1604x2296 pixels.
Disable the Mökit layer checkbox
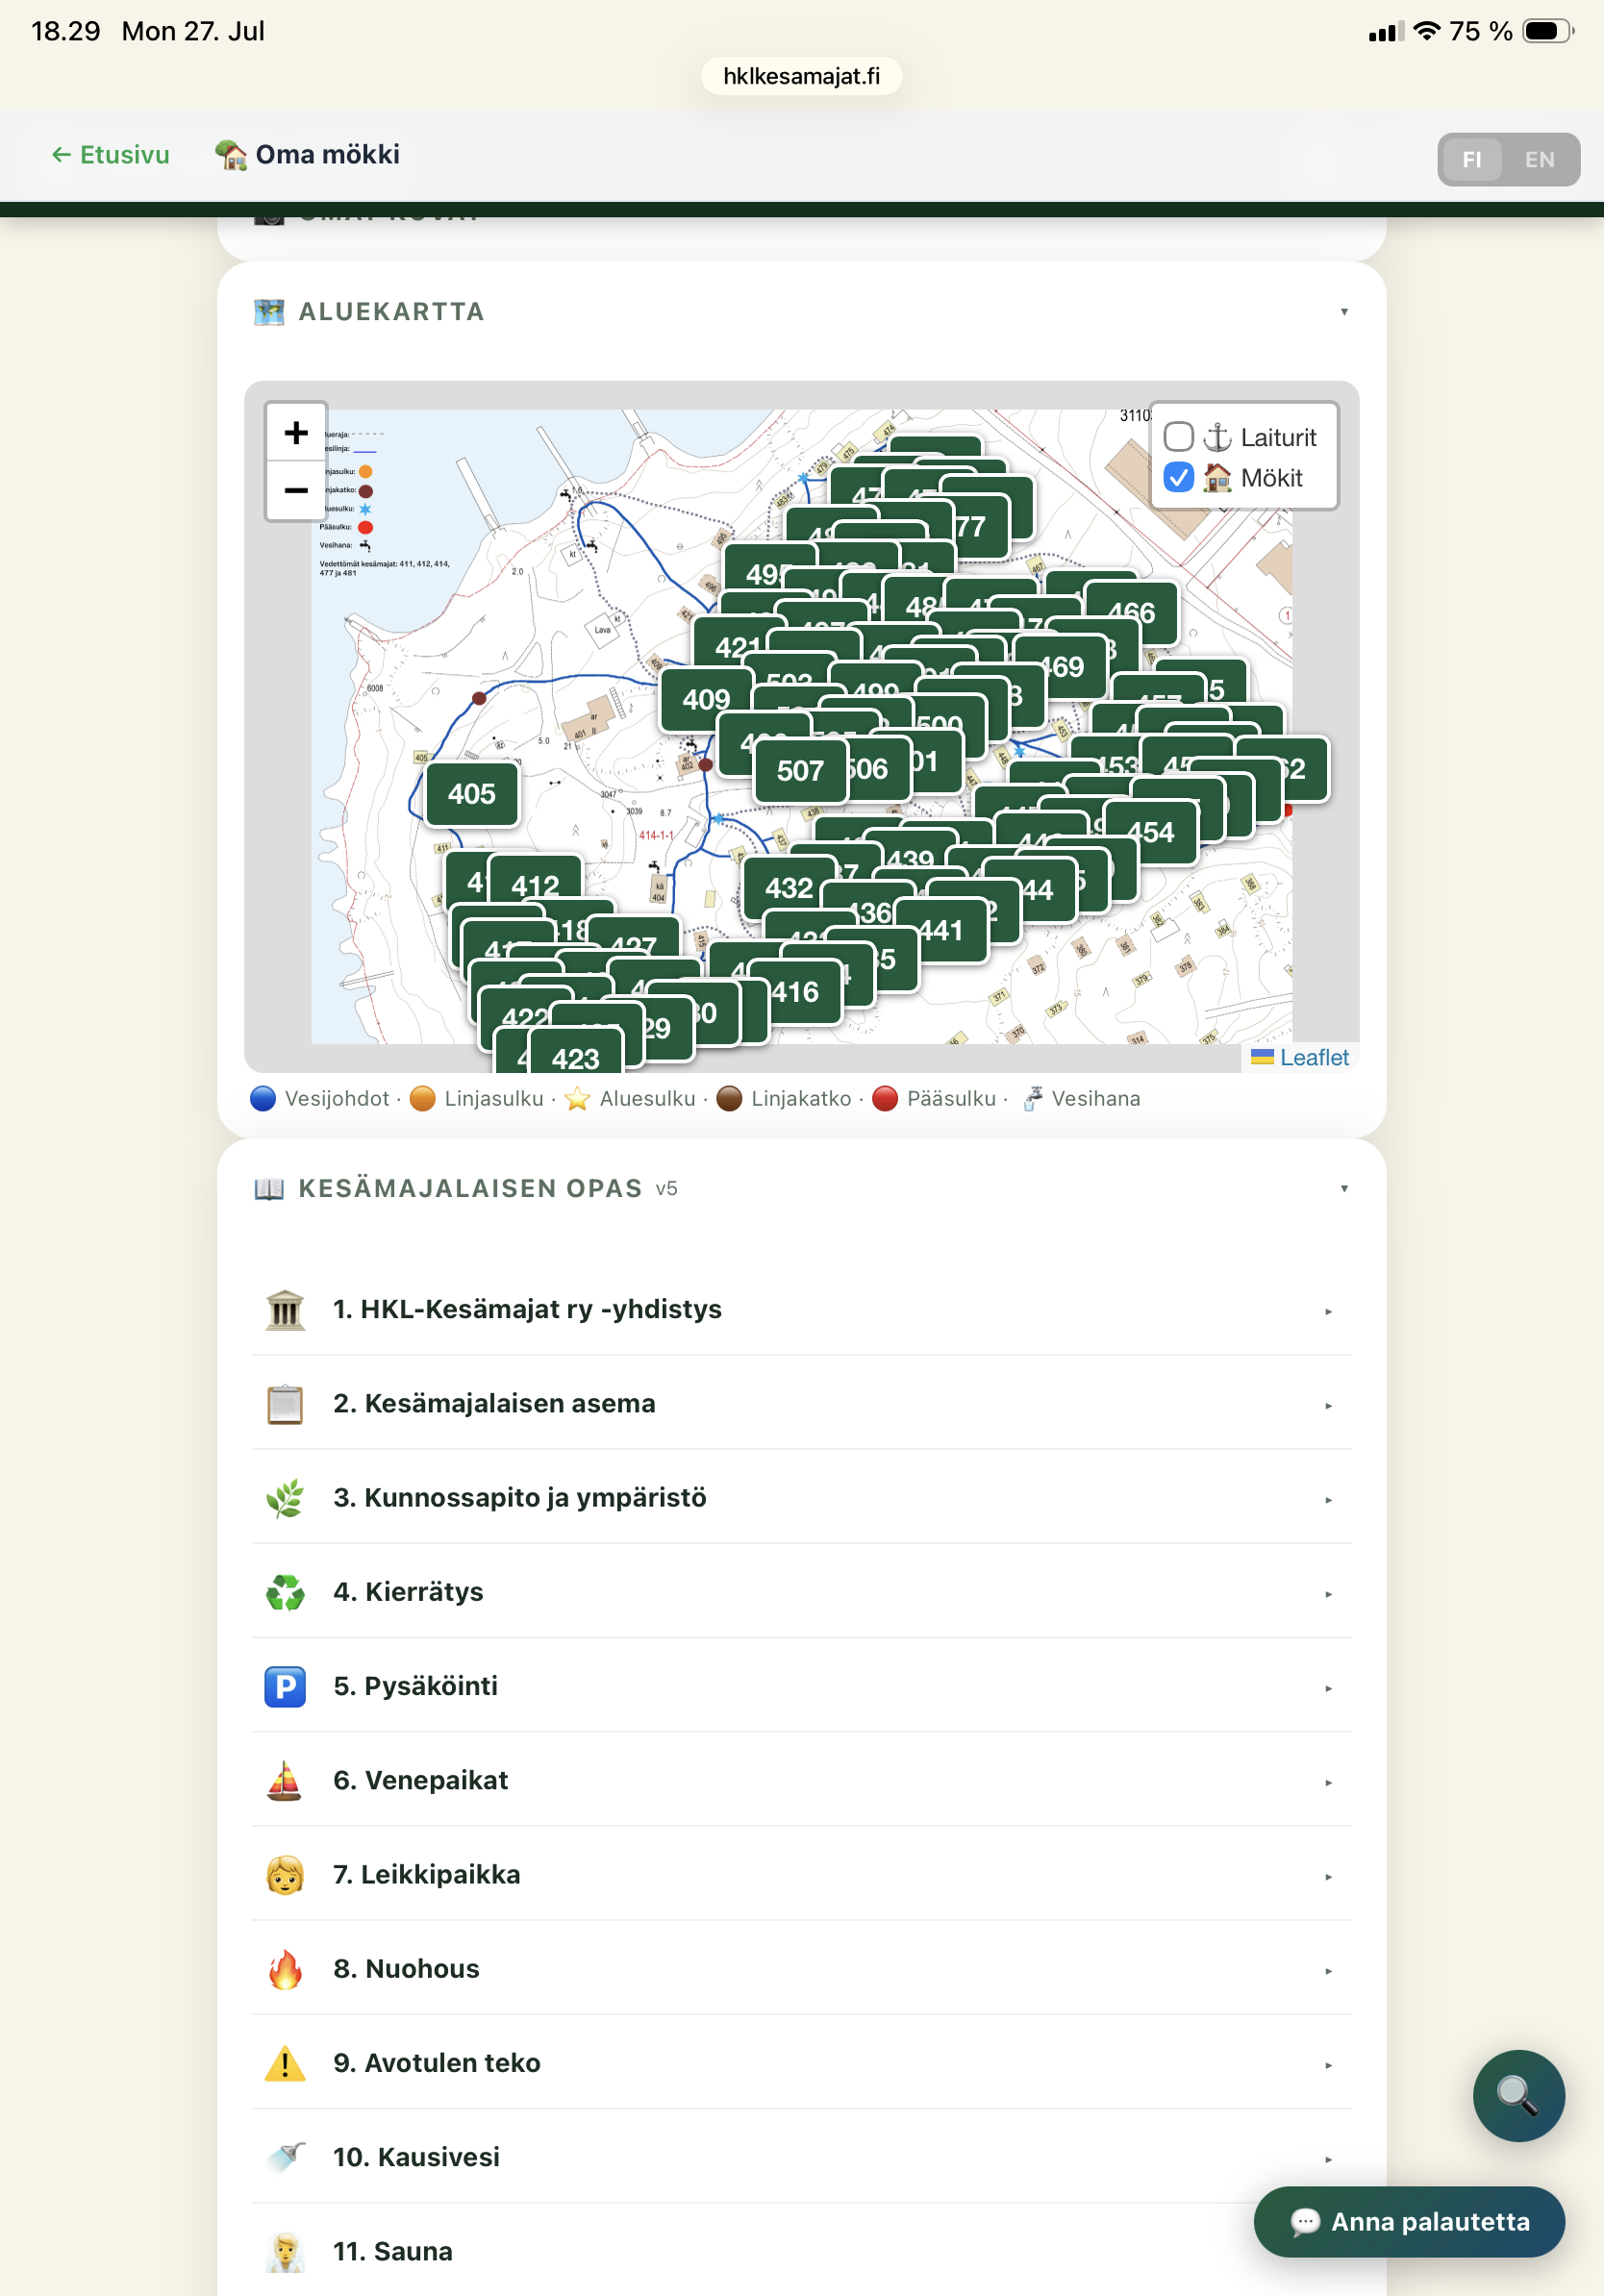[1179, 478]
